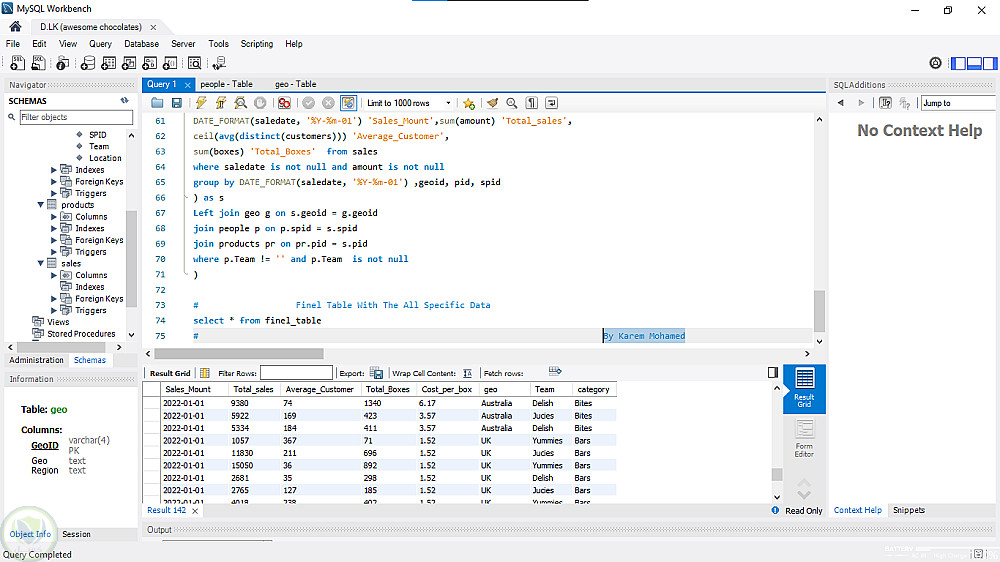This screenshot has width=1000, height=562.
Task: Click the Filter Rows input field
Action: pos(296,373)
